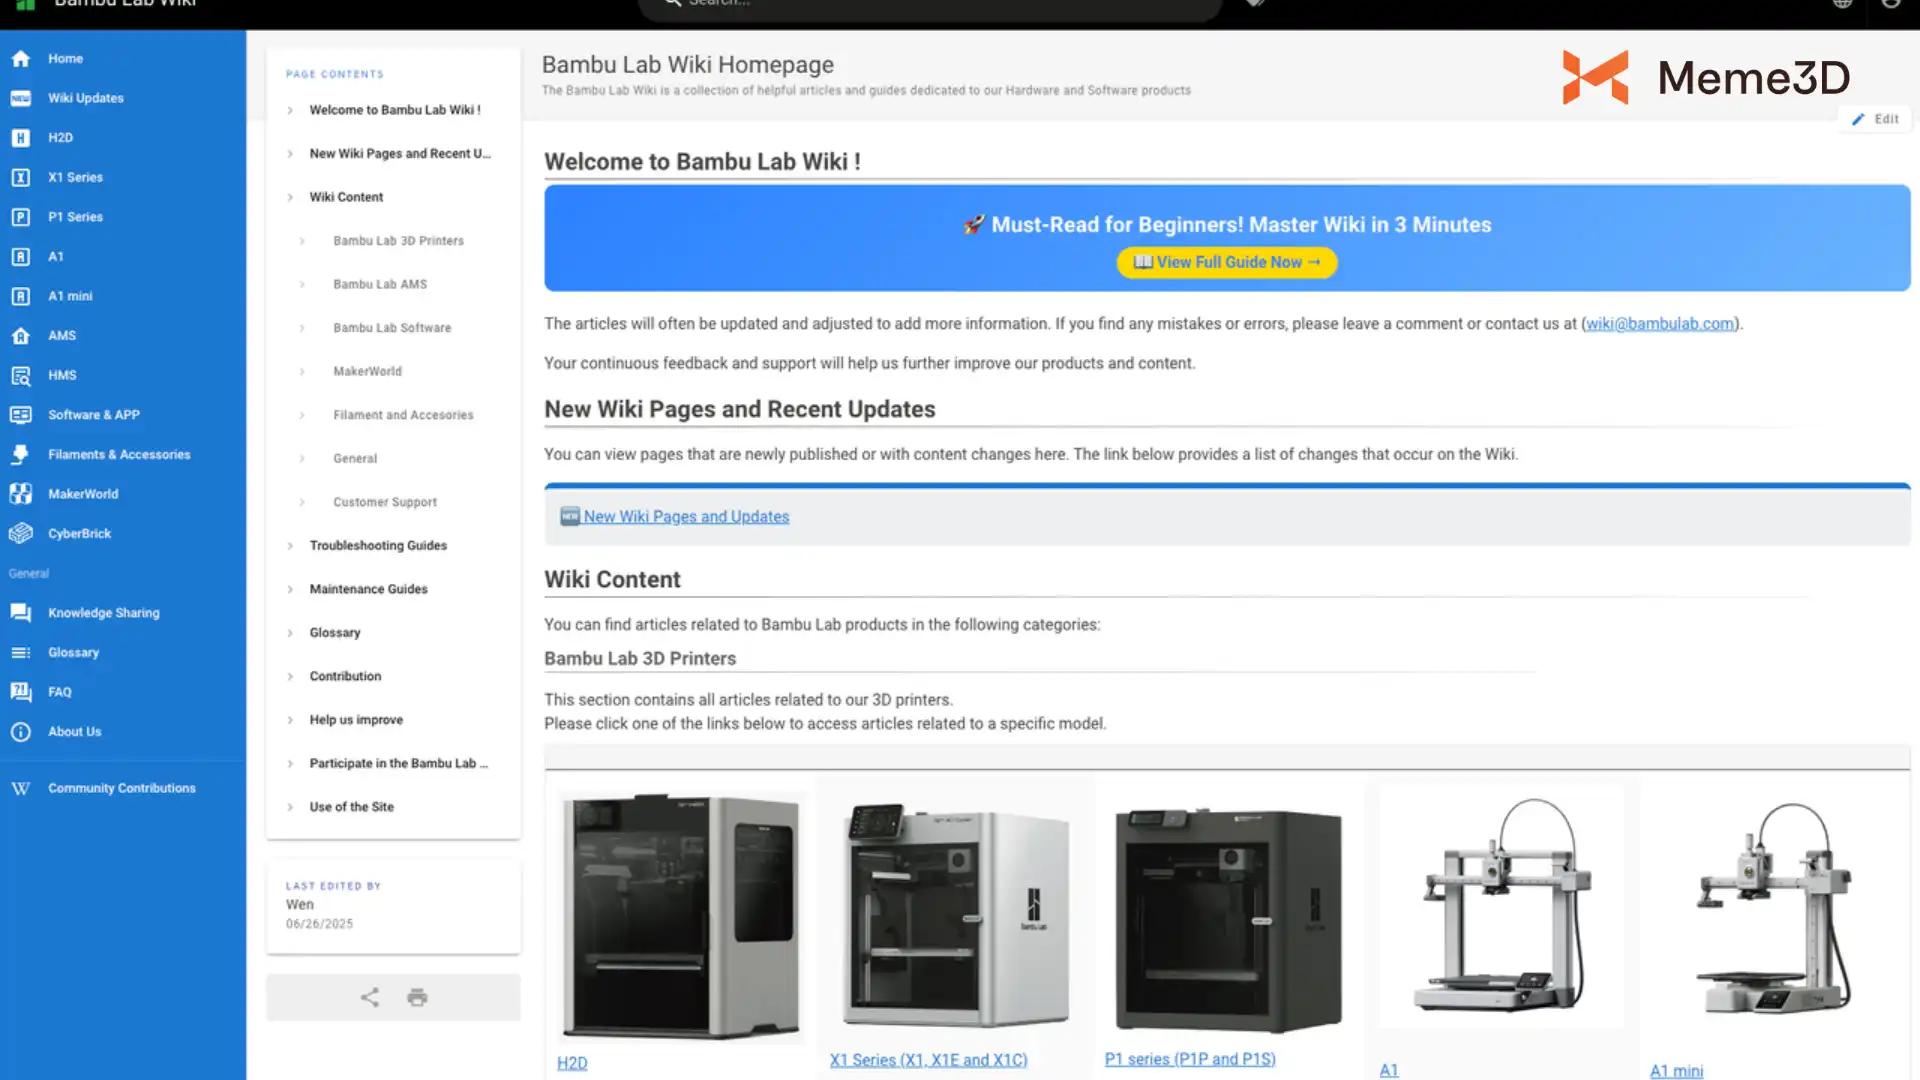Click the share icon below contents
Screen dimensions: 1920x1080
point(370,997)
